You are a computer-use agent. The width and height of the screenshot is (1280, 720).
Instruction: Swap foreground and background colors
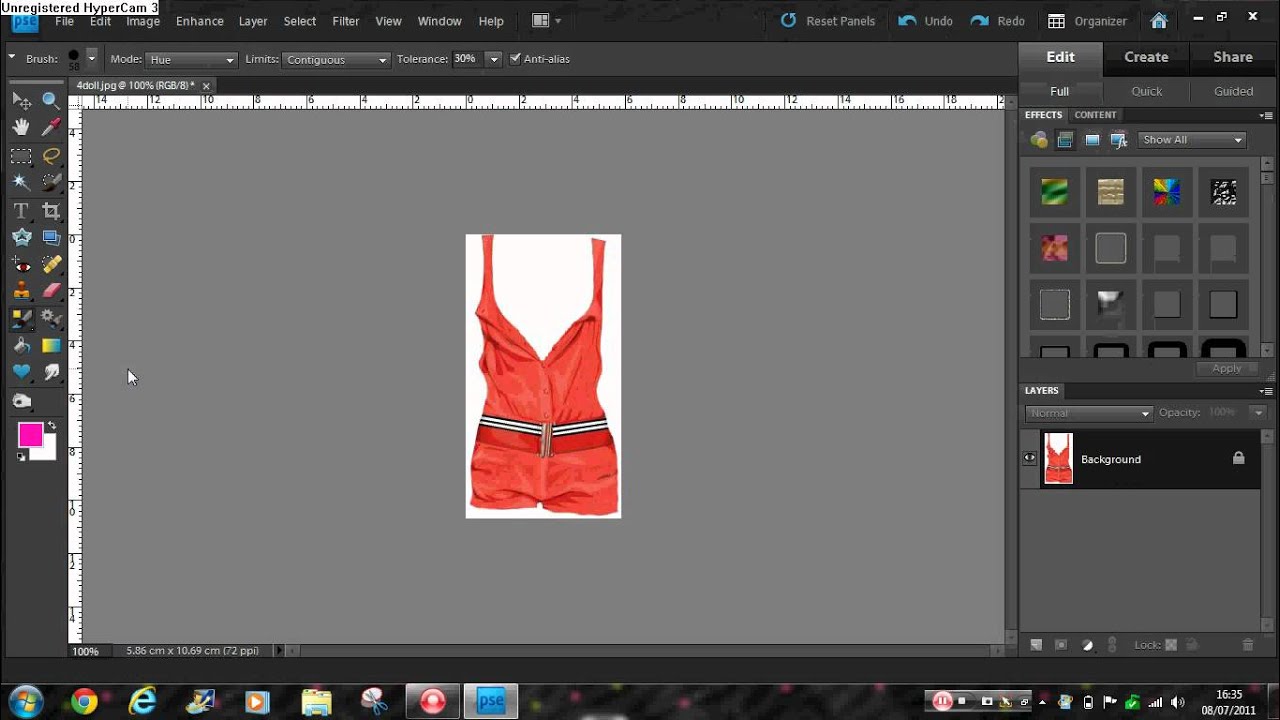click(x=52, y=426)
